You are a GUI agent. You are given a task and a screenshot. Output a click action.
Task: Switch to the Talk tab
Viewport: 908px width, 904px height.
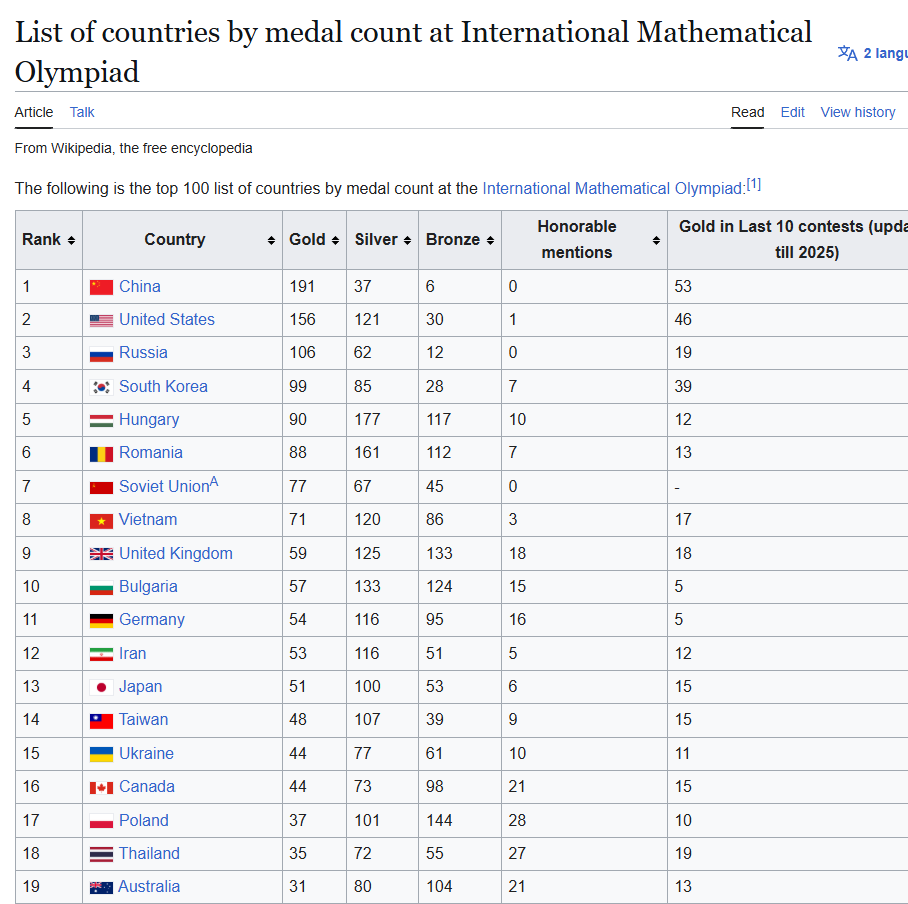[82, 112]
